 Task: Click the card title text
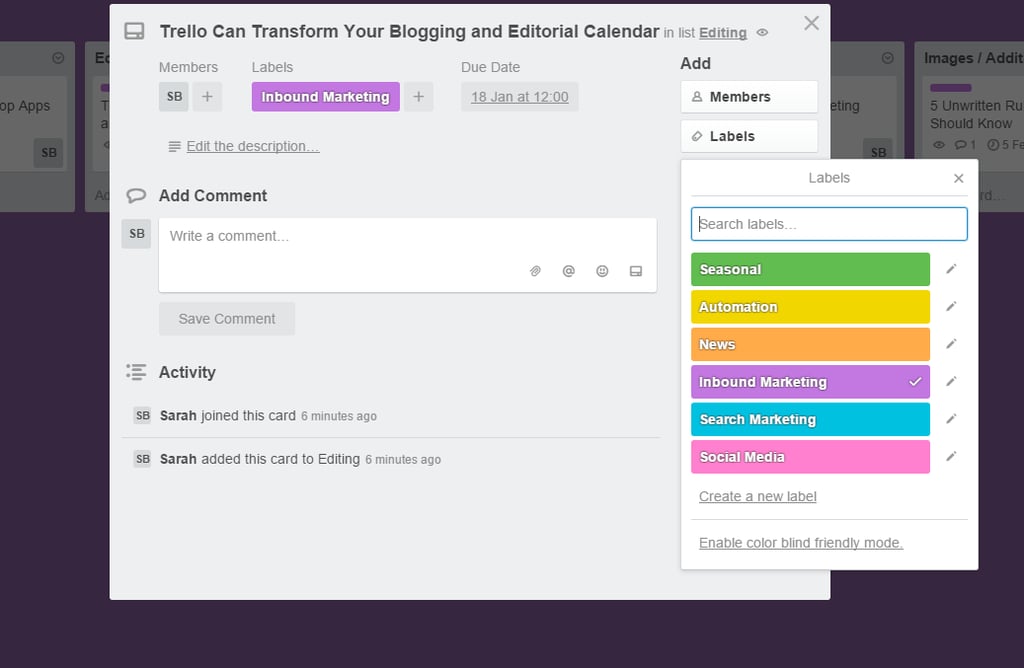[409, 31]
